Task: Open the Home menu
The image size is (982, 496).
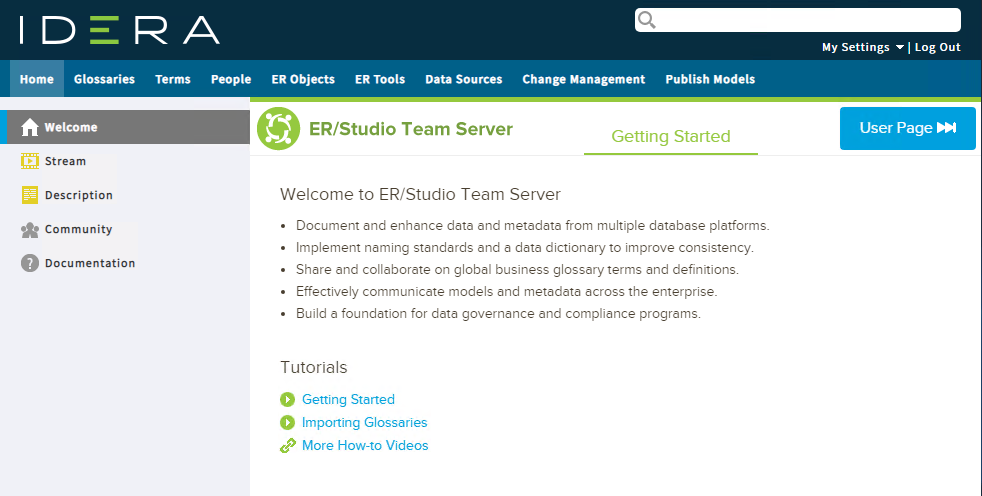Action: tap(36, 79)
